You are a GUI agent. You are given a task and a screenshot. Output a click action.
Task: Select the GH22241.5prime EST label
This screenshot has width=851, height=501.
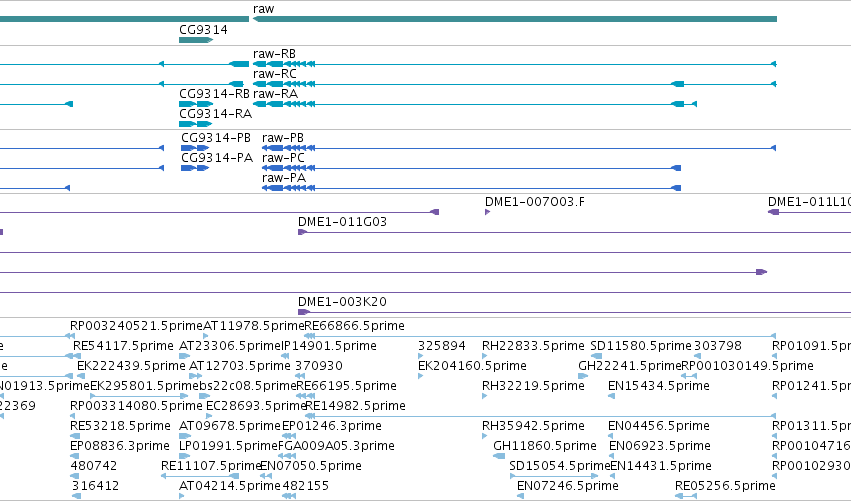pos(630,366)
